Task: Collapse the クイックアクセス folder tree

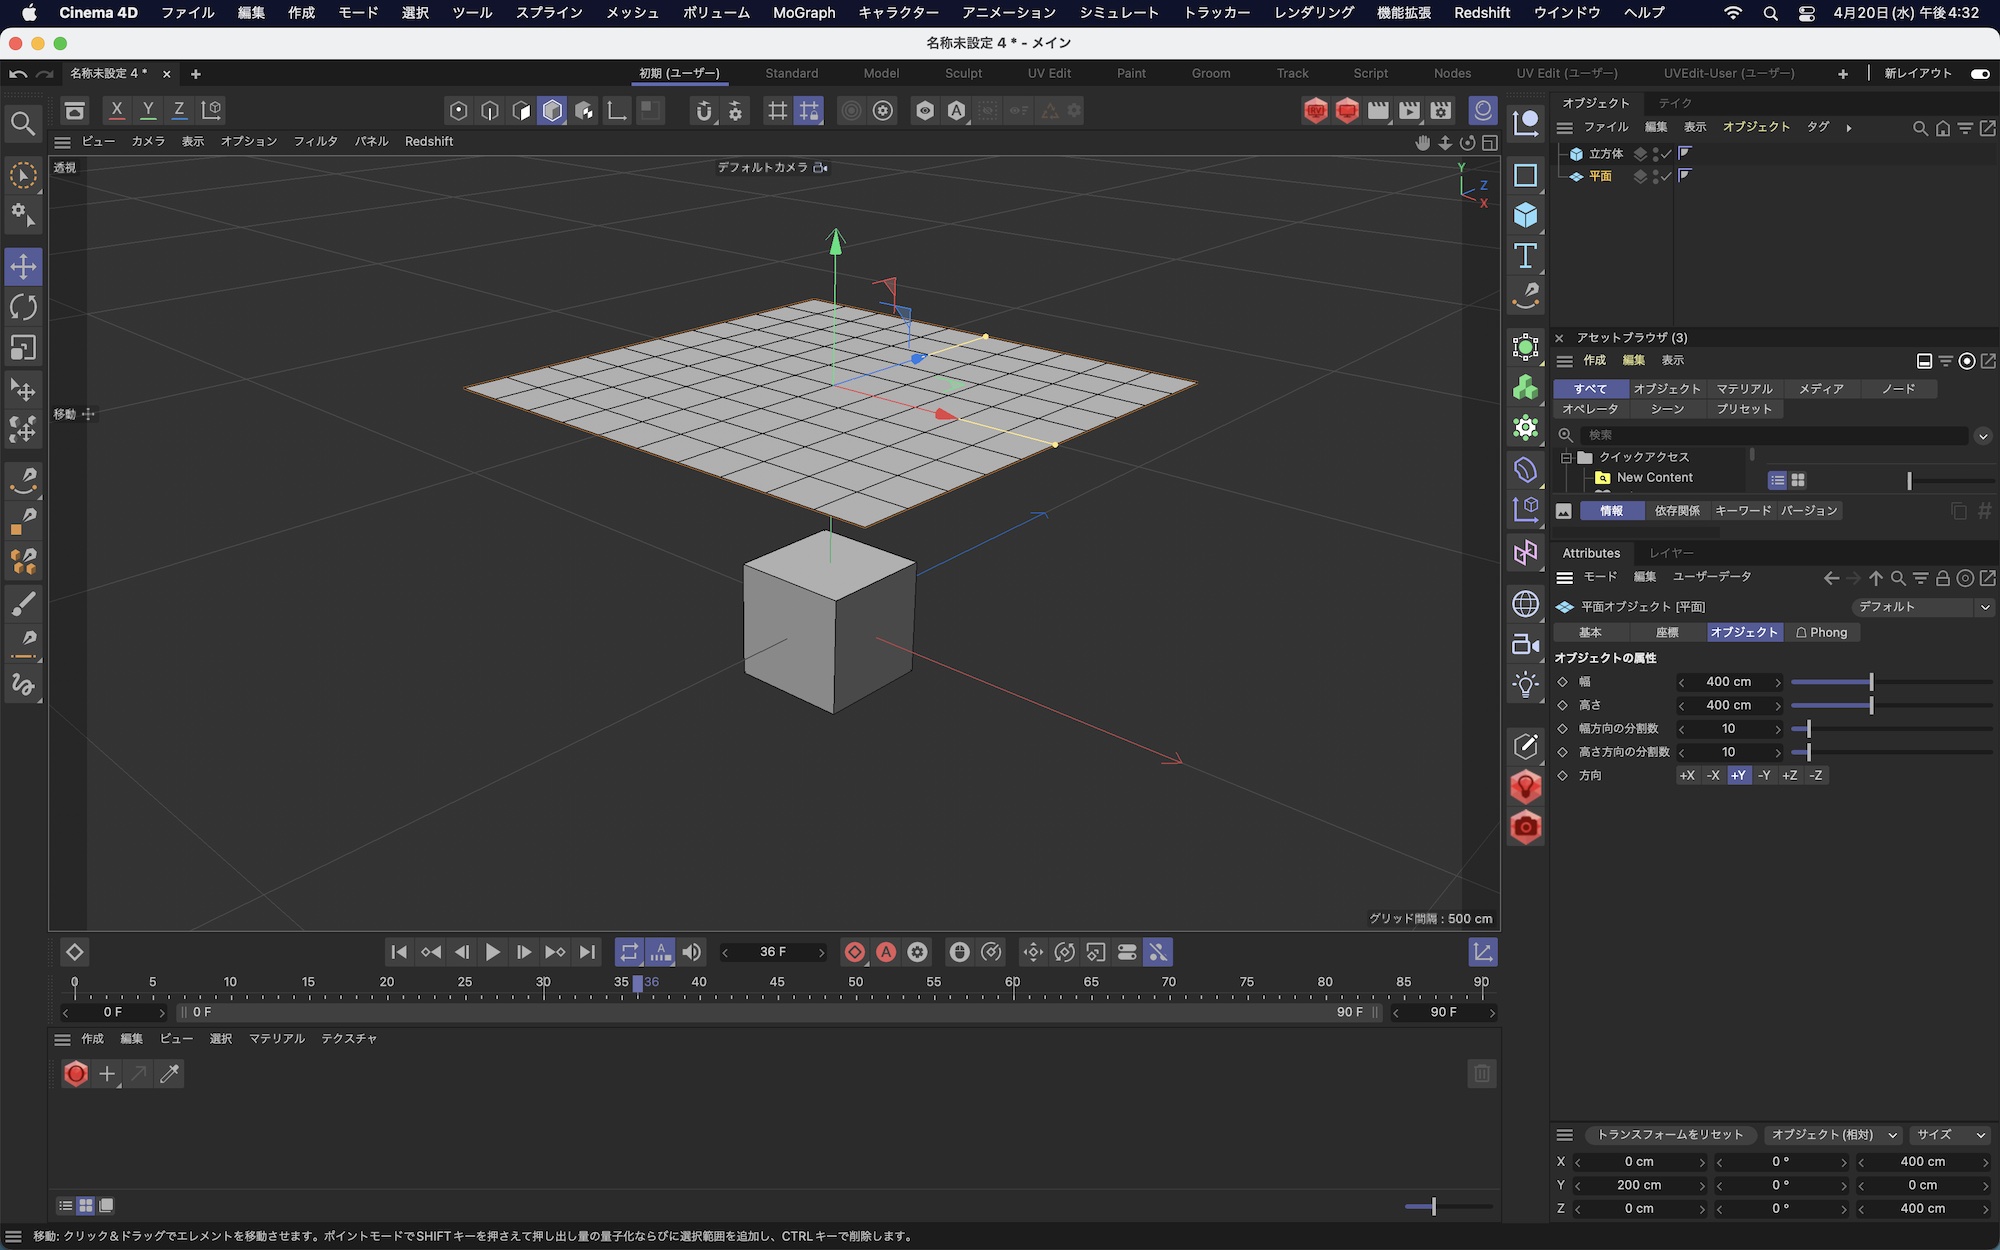Action: coord(1566,457)
